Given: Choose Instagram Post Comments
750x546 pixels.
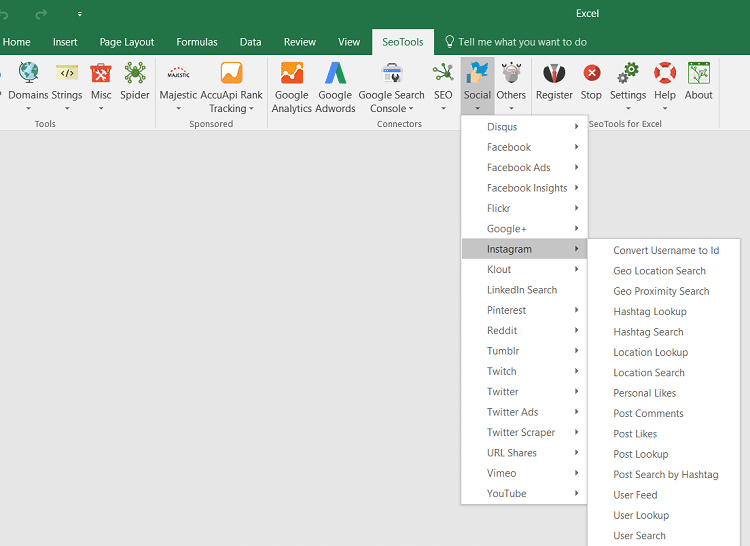Looking at the screenshot, I should pos(664,413).
